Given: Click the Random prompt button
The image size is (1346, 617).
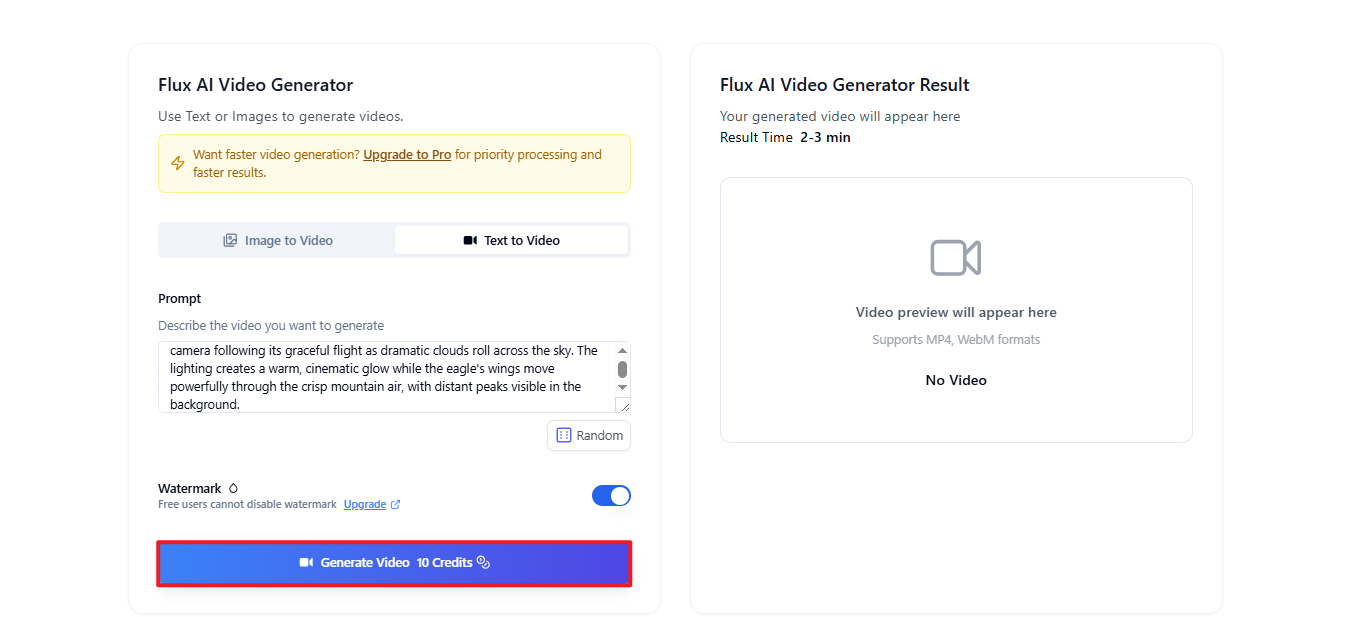Looking at the screenshot, I should (589, 435).
